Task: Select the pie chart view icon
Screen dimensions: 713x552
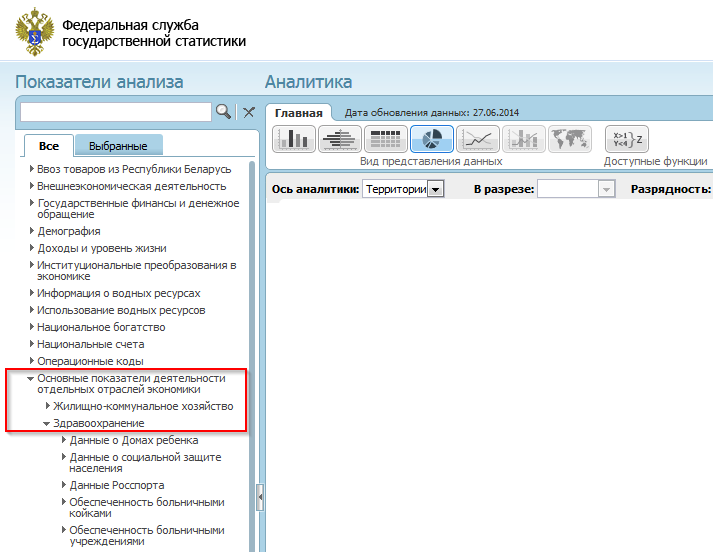Action: (x=432, y=139)
